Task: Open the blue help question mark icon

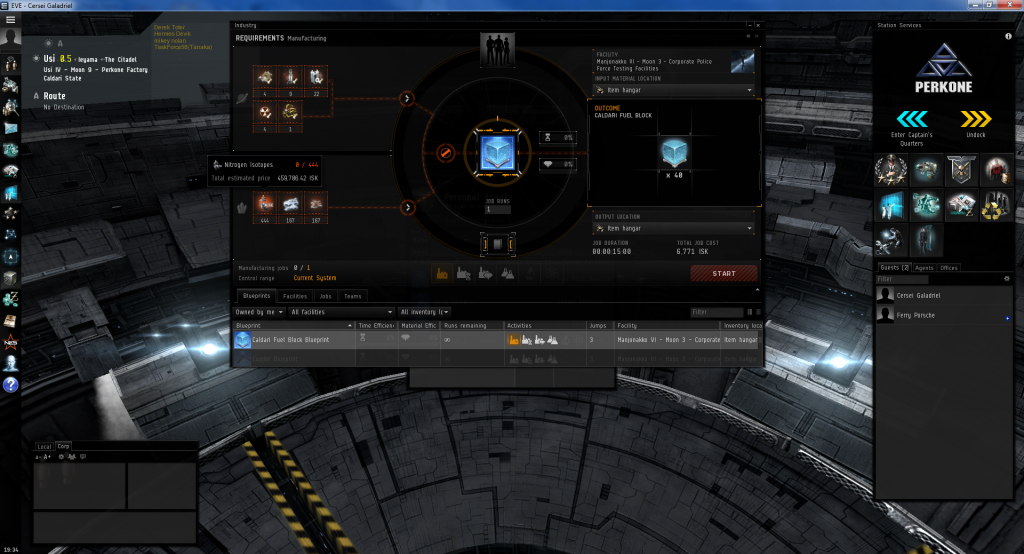Action: click(x=10, y=385)
